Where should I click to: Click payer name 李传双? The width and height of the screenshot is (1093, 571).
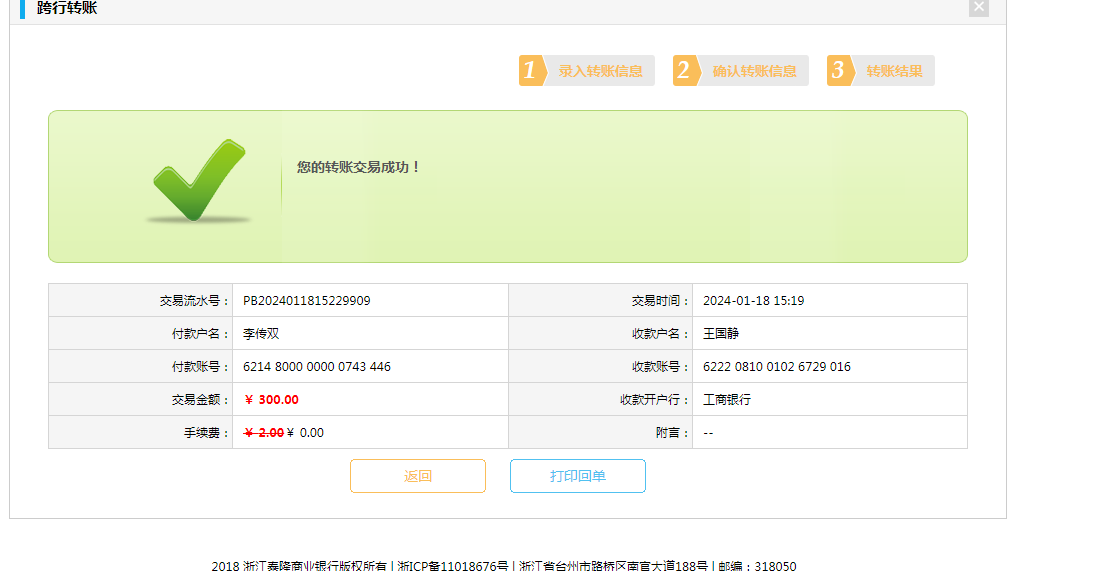[x=261, y=333]
